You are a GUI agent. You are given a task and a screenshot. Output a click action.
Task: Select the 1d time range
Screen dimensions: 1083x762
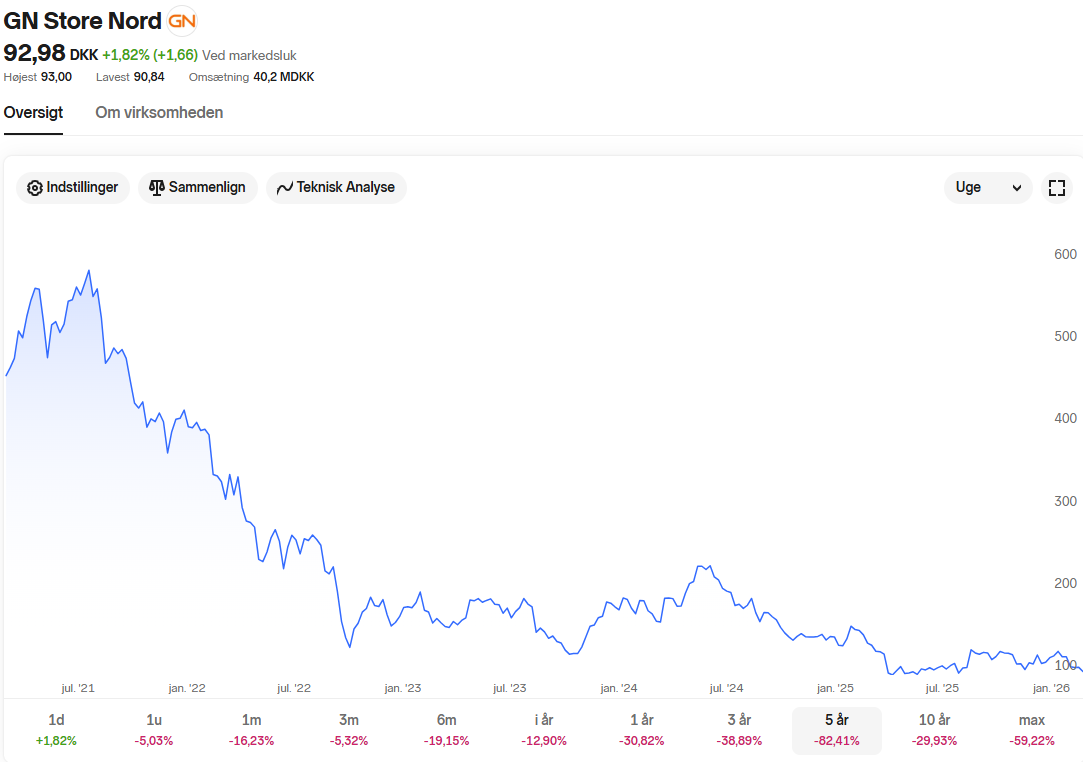pyautogui.click(x=56, y=730)
